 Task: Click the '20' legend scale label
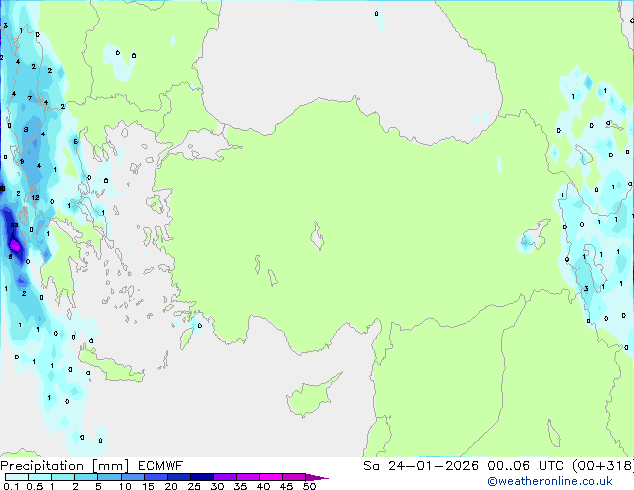click(x=171, y=486)
